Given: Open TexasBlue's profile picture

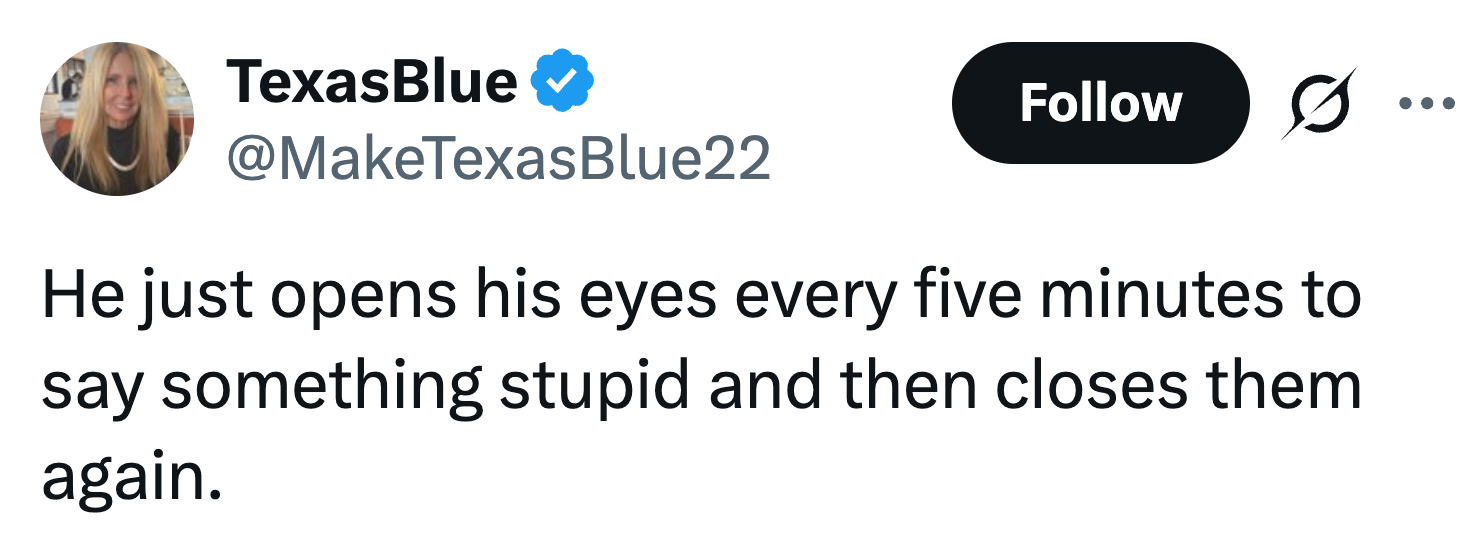Looking at the screenshot, I should click(x=116, y=118).
